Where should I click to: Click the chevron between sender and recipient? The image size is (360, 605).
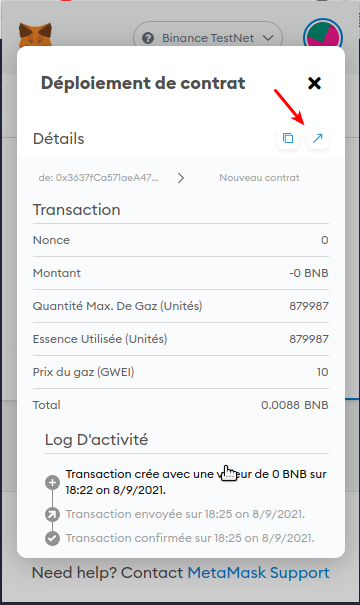click(181, 178)
